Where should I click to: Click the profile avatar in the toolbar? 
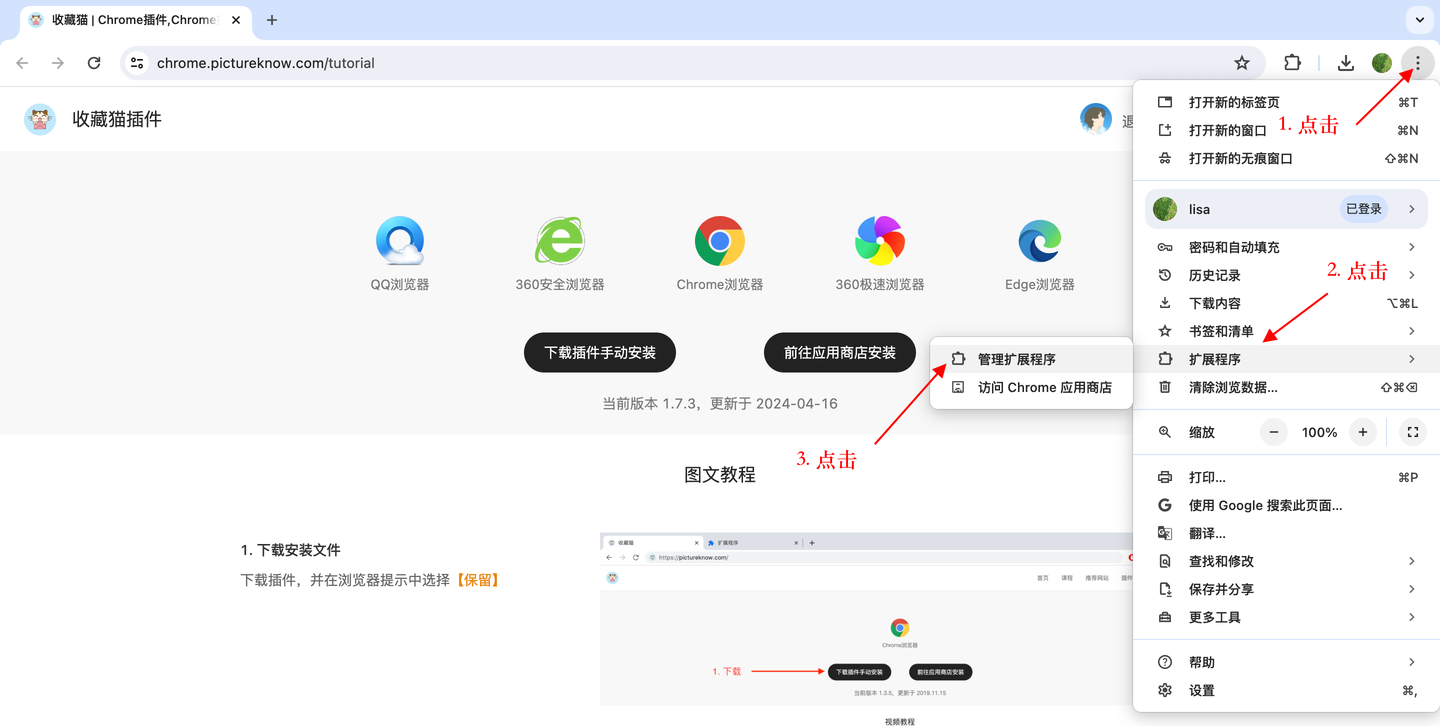point(1382,63)
